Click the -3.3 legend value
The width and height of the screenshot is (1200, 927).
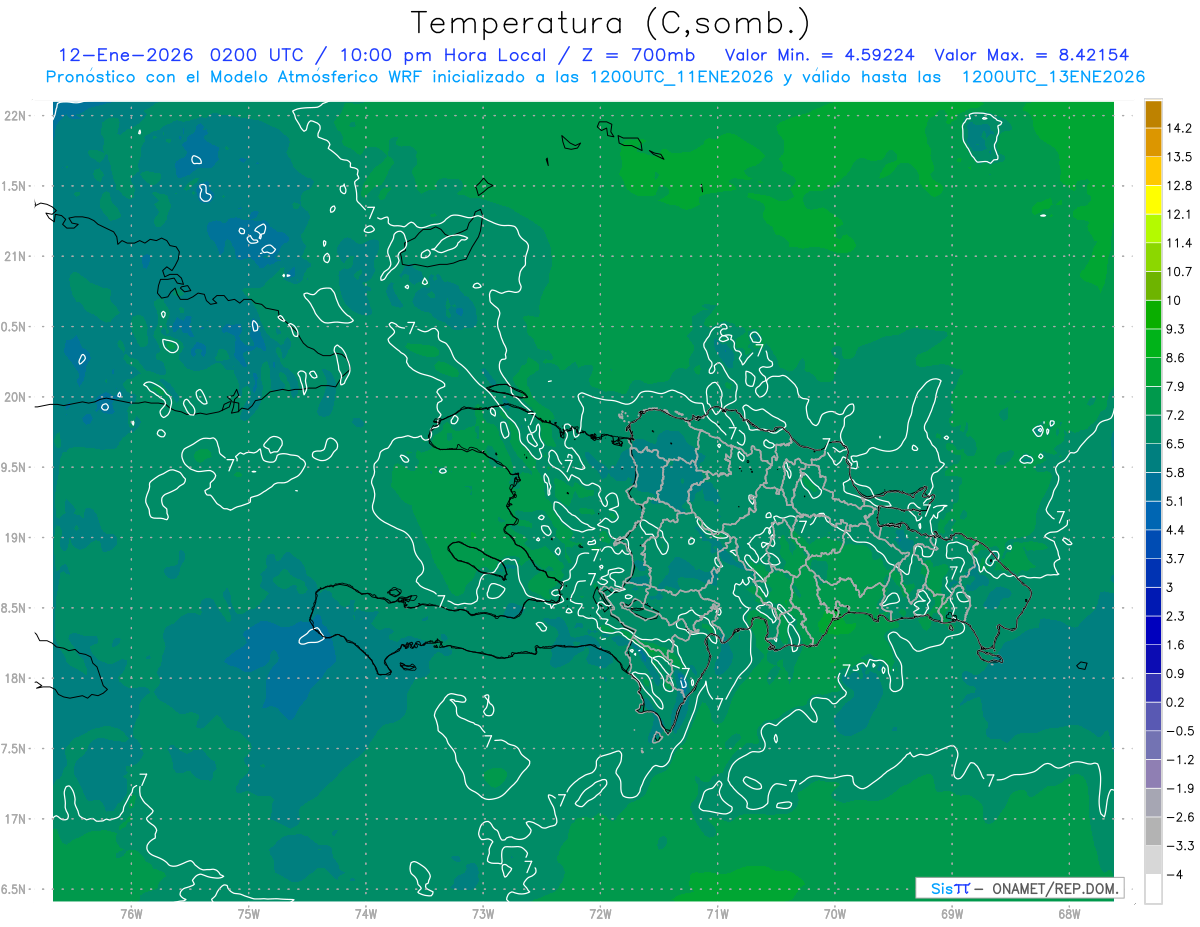pyautogui.click(x=1180, y=846)
